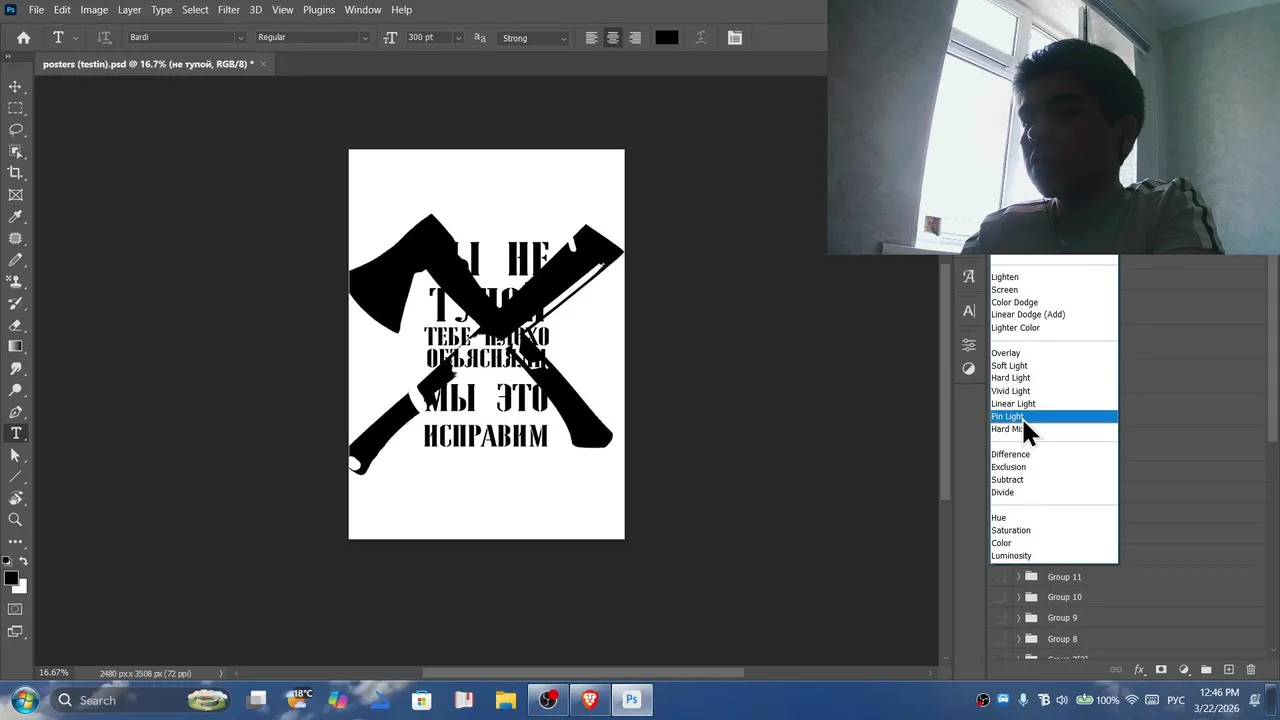Screen dimensions: 1280x720
Task: Show Group 9 visibility eye
Action: 1000,618
